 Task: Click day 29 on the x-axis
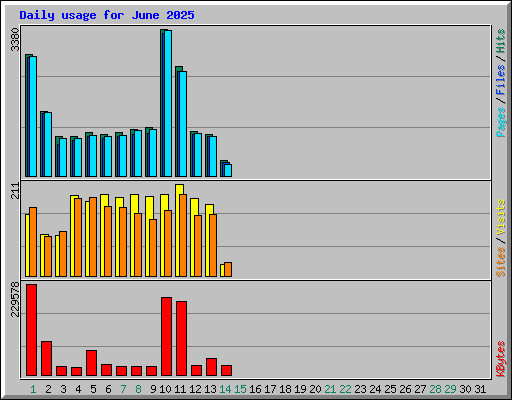(450, 389)
